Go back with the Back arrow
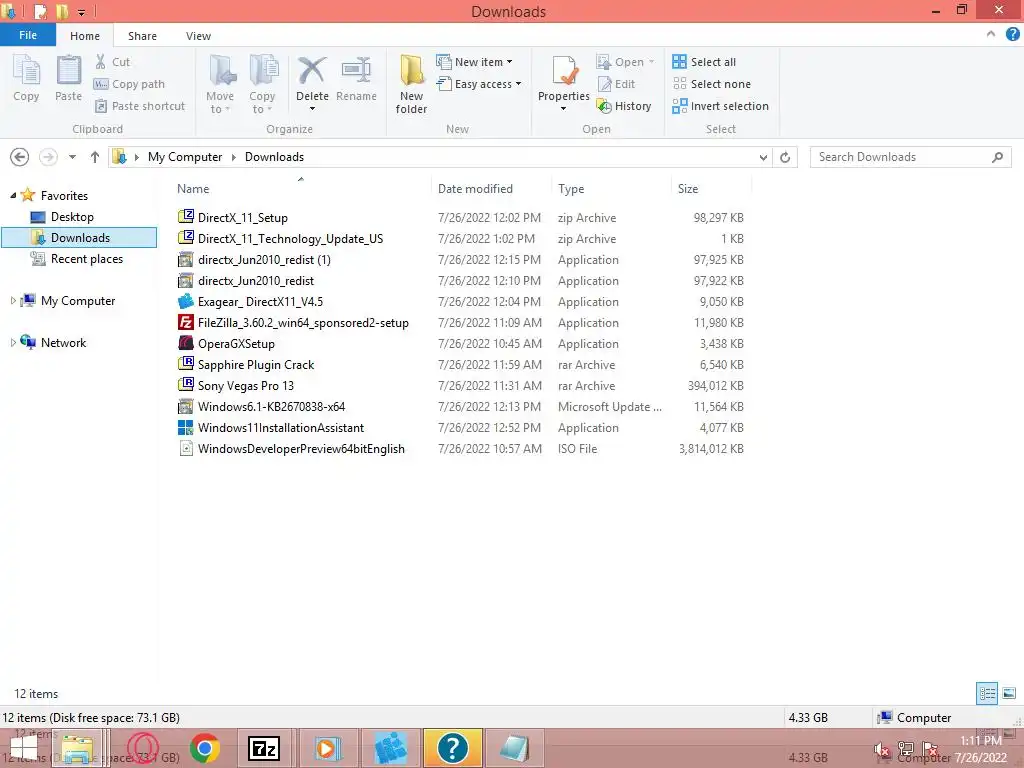 (x=20, y=157)
